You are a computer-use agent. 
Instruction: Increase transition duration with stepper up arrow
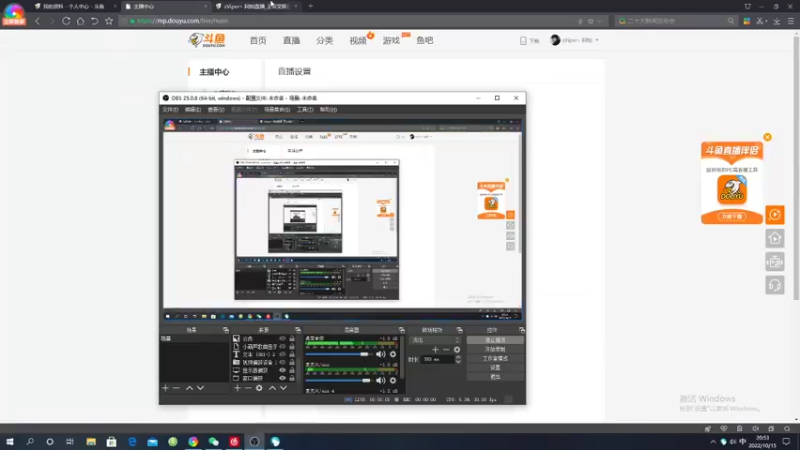458,357
